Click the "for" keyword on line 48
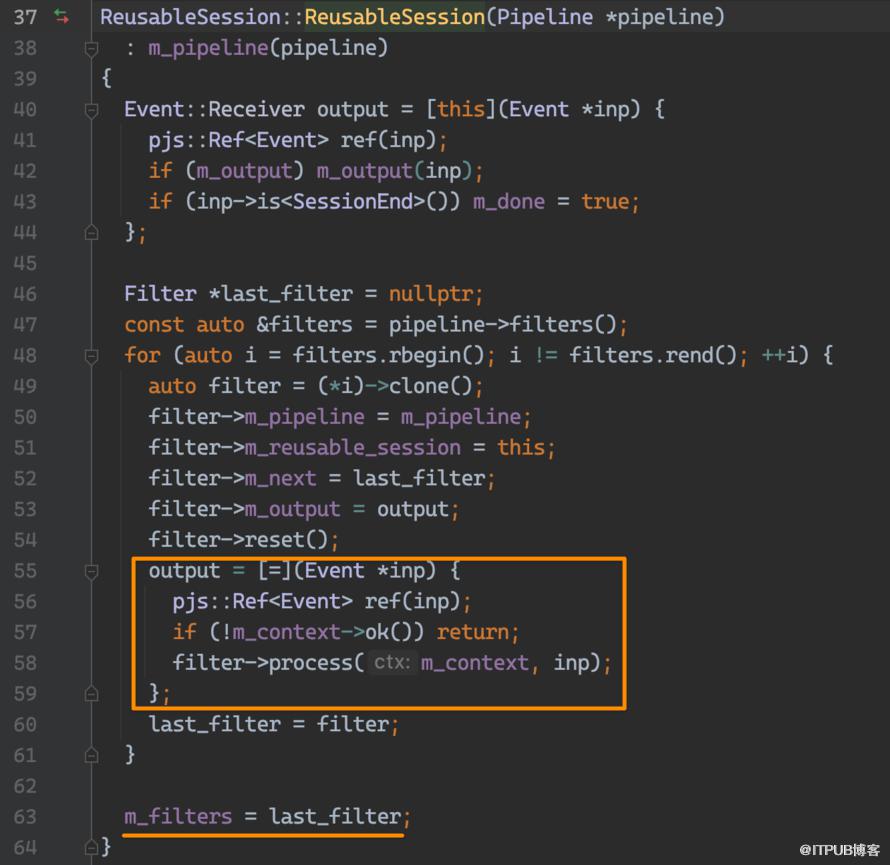This screenshot has height=865, width=890. click(142, 355)
